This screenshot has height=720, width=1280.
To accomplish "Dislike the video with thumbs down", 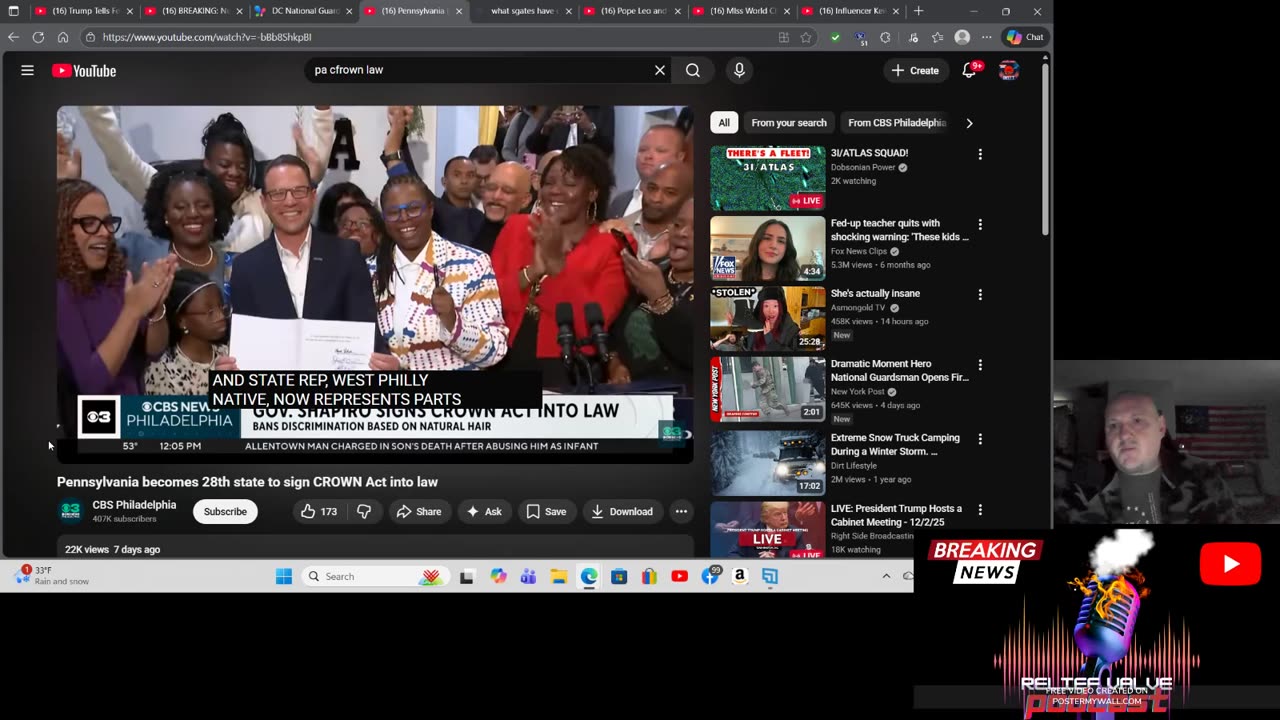I will (x=364, y=511).
